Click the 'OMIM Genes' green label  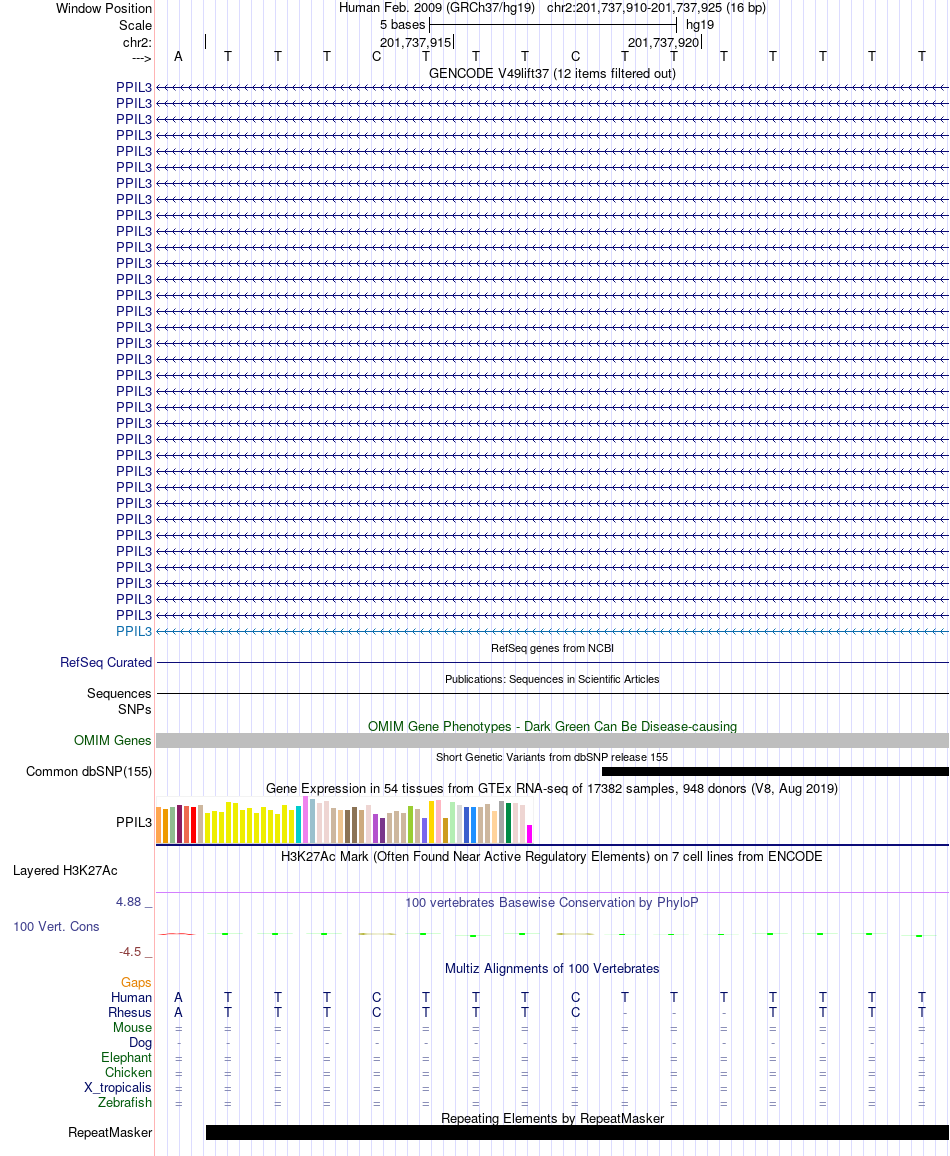(113, 741)
